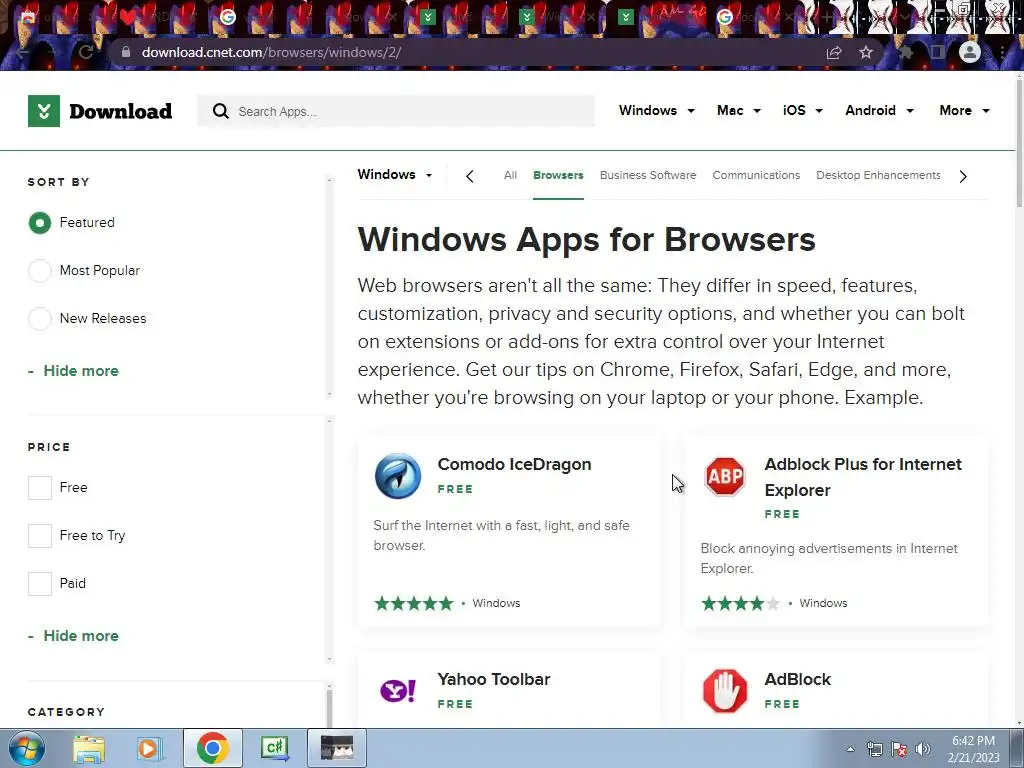Viewport: 1024px width, 768px height.
Task: Click the Search Apps input field
Action: point(396,111)
